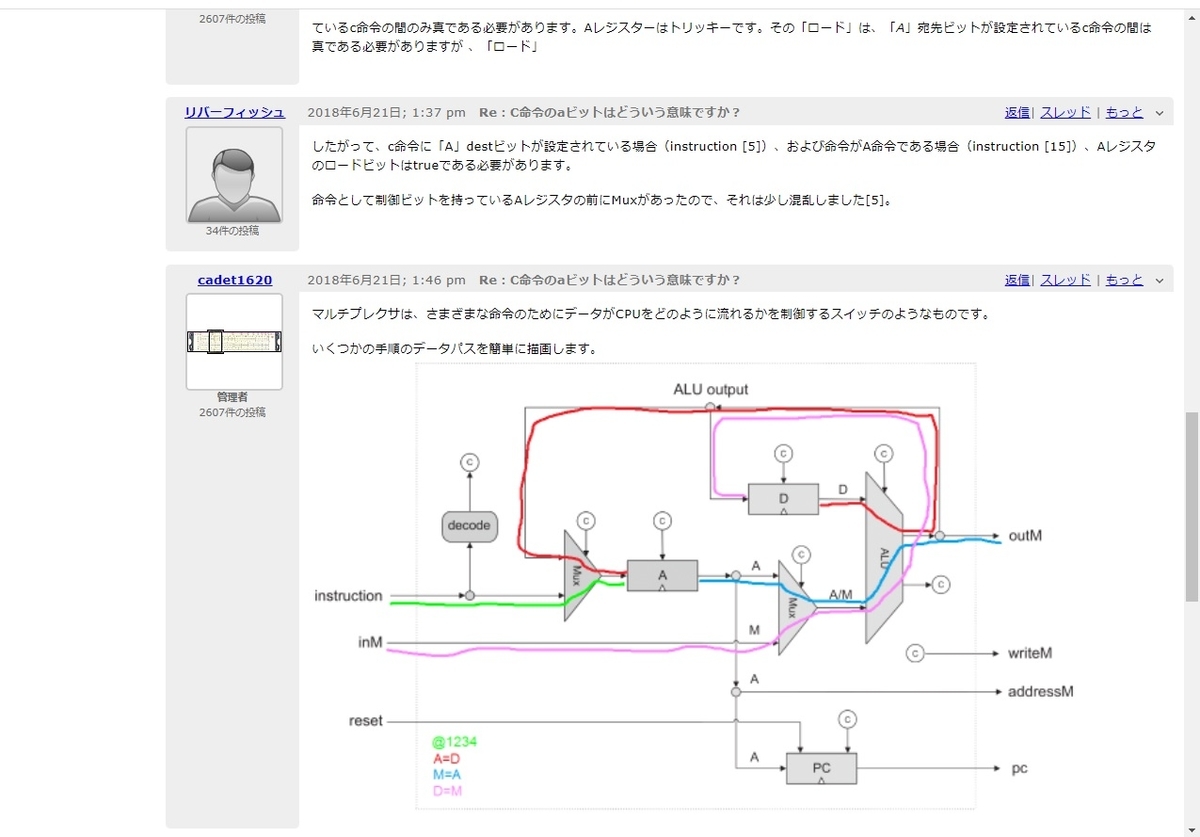
Task: Click the 1:46 pm post subject title
Action: coord(609,279)
